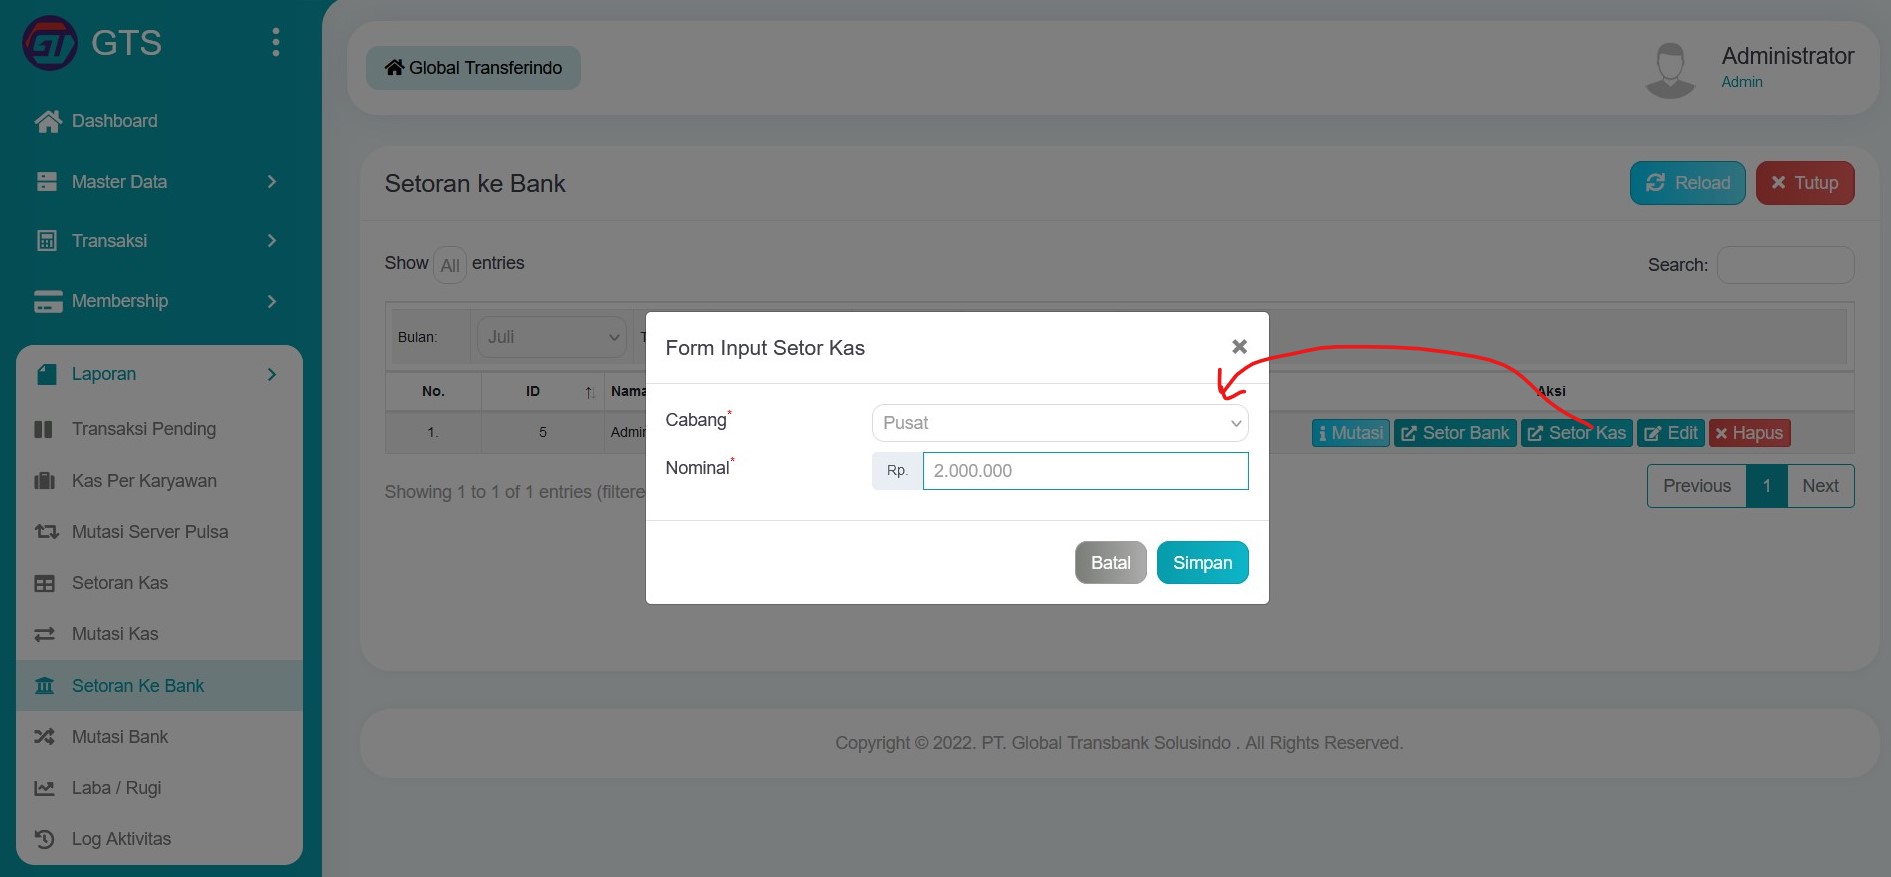
Task: Open the Cabang dropdown showing Pusat
Action: [1060, 423]
